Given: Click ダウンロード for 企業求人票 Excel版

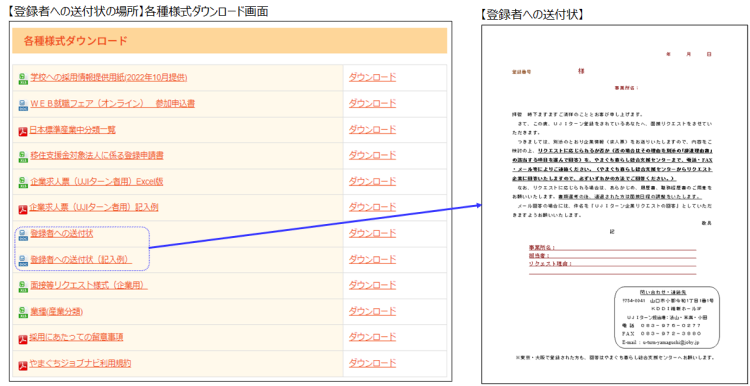Looking at the screenshot, I should pyautogui.click(x=372, y=181).
